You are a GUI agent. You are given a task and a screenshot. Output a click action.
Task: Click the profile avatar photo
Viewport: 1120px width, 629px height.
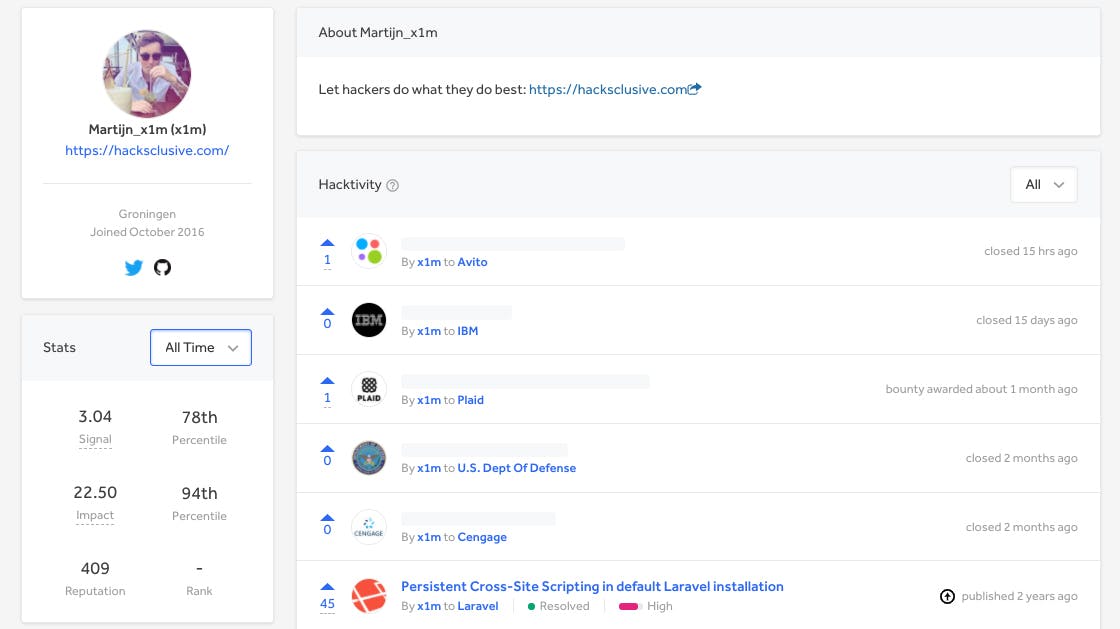tap(147, 74)
